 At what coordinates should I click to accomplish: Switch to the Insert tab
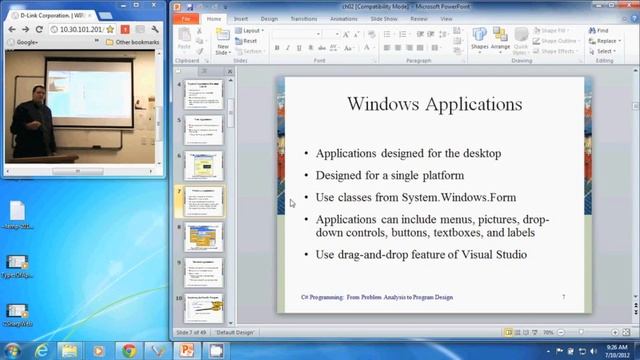coord(241,19)
